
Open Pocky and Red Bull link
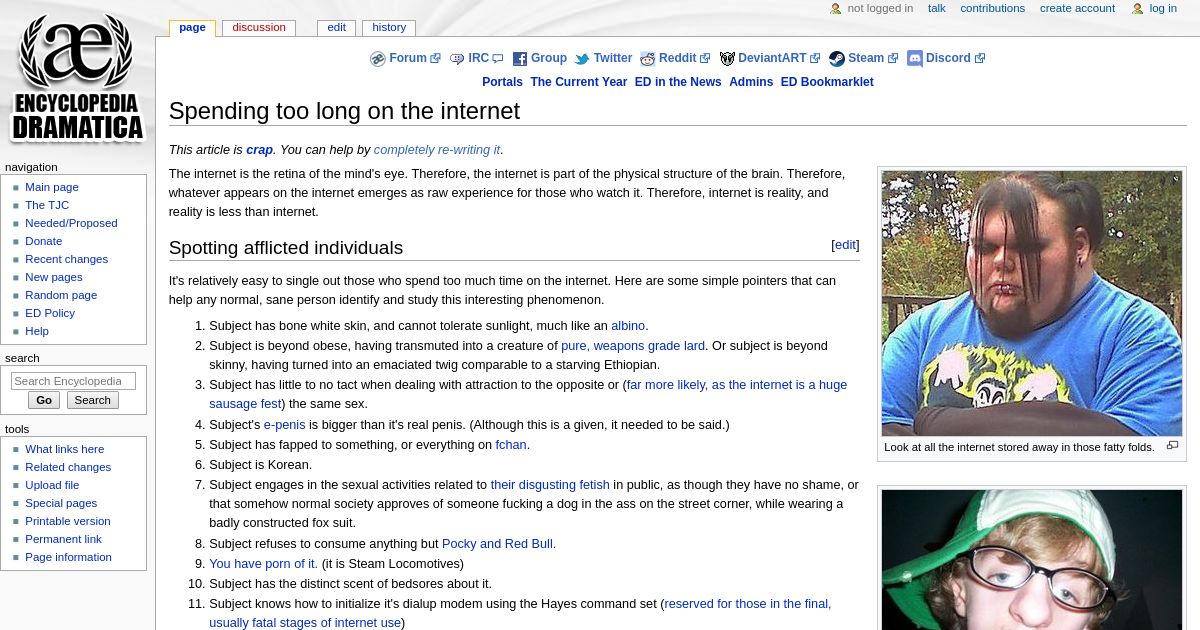click(x=499, y=544)
